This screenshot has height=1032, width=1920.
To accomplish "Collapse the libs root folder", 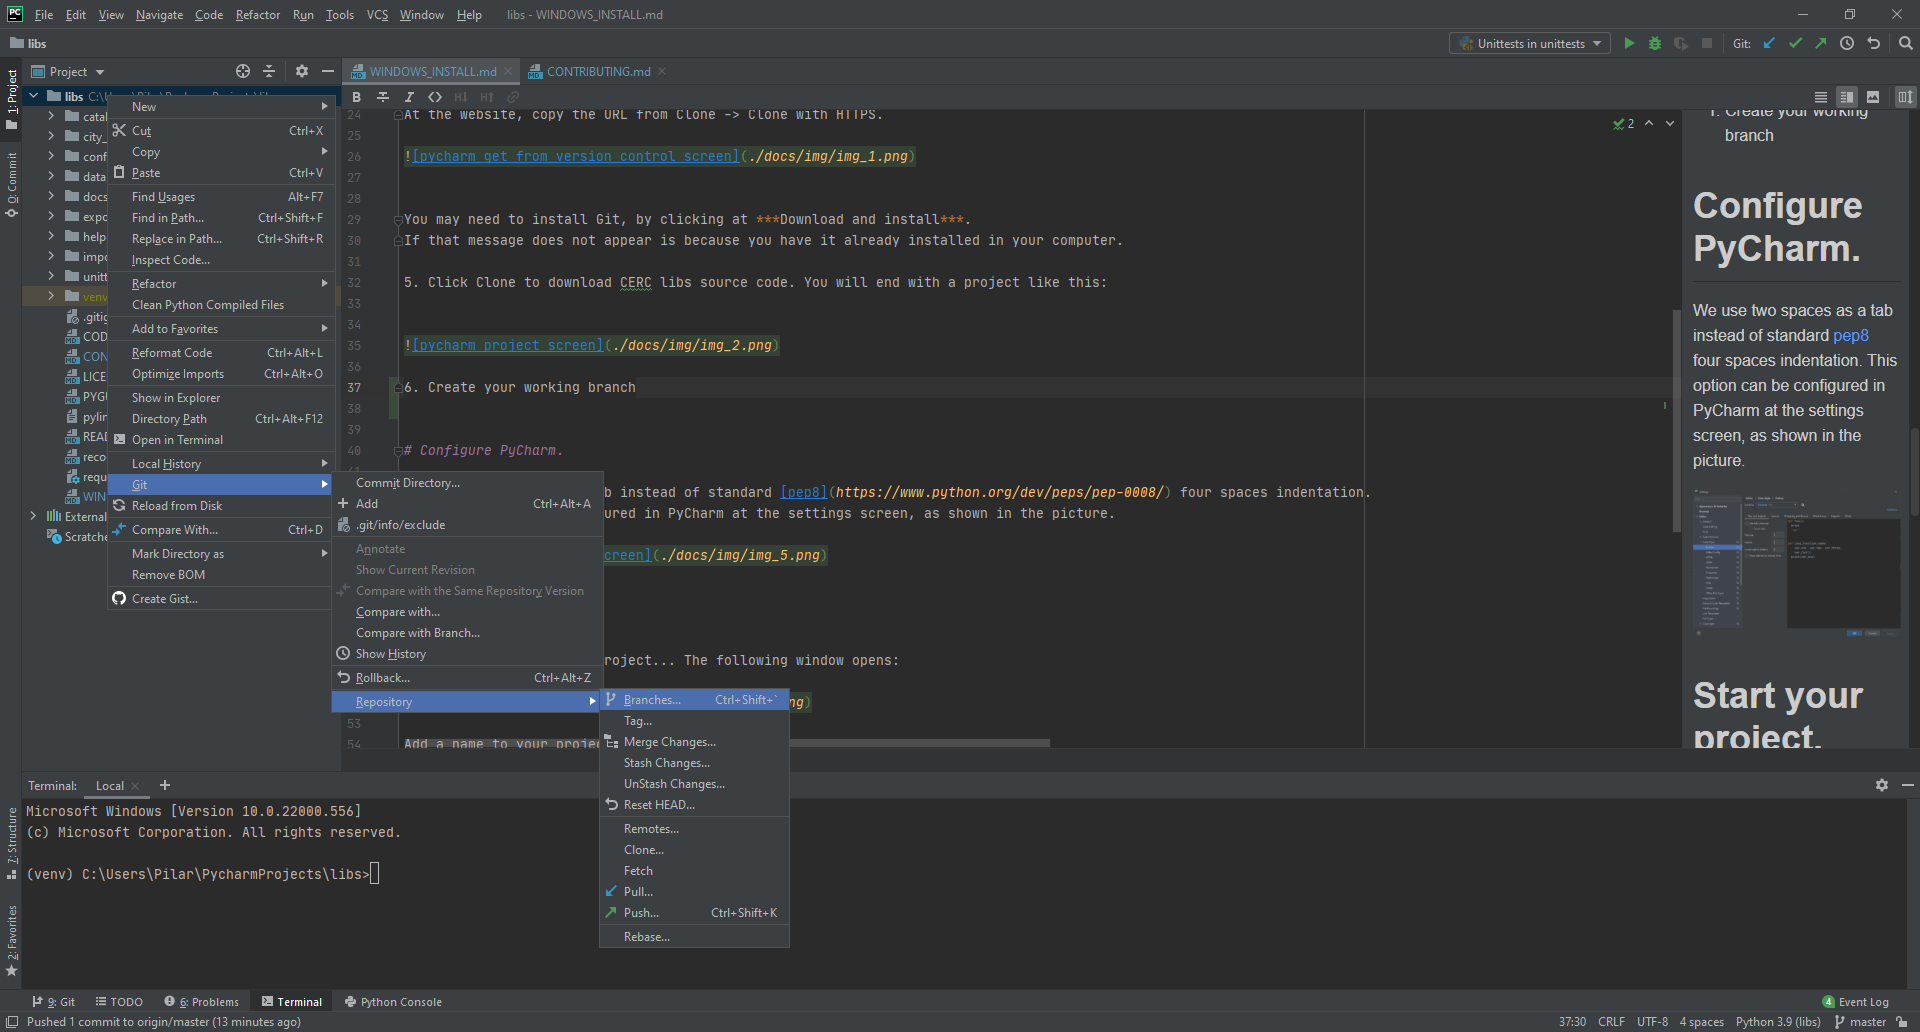I will 34,96.
